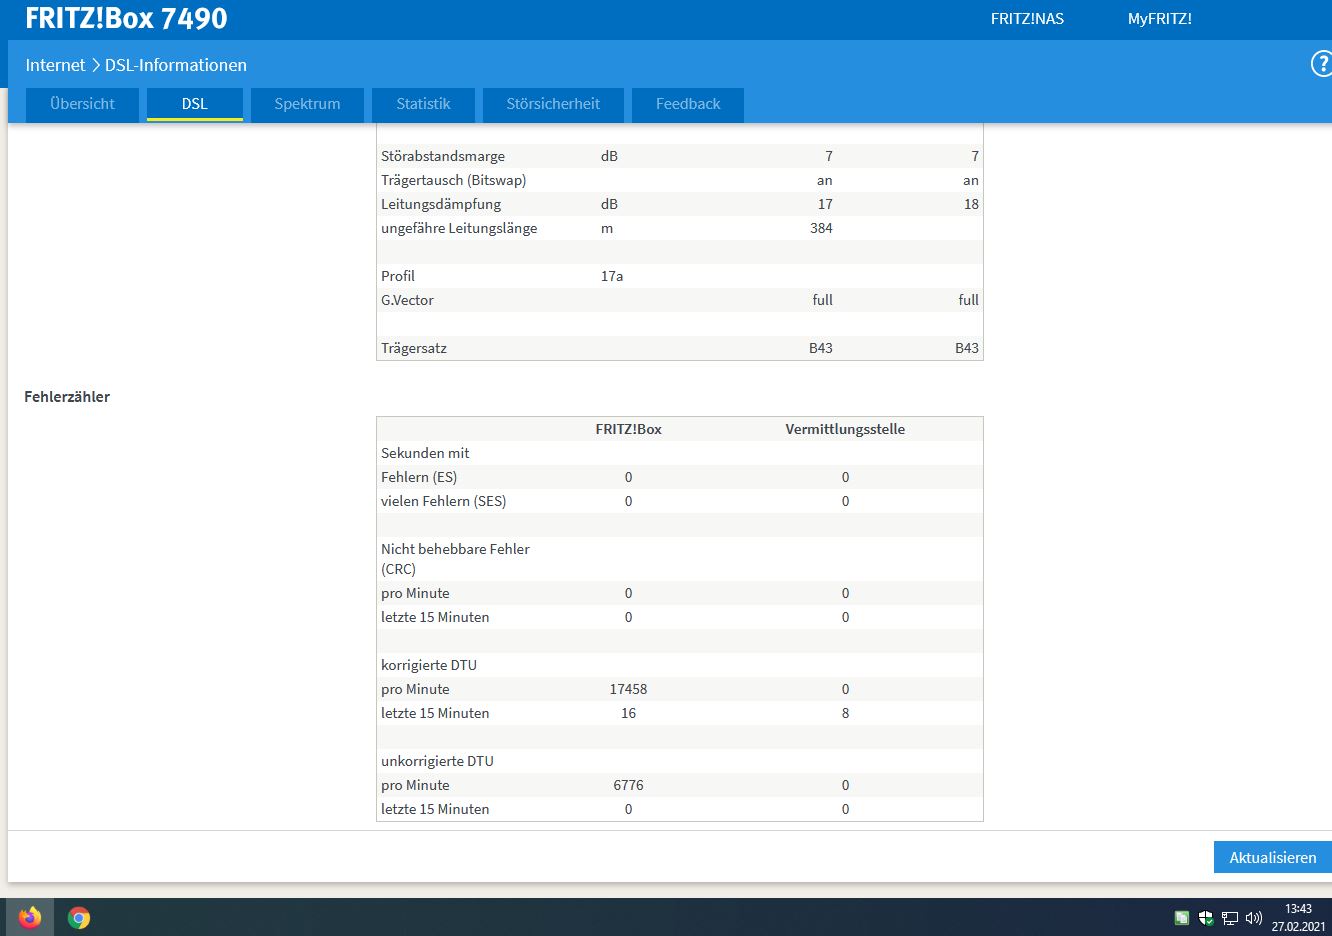The width and height of the screenshot is (1332, 936).
Task: Click the G.Vector row label
Action: click(x=407, y=300)
